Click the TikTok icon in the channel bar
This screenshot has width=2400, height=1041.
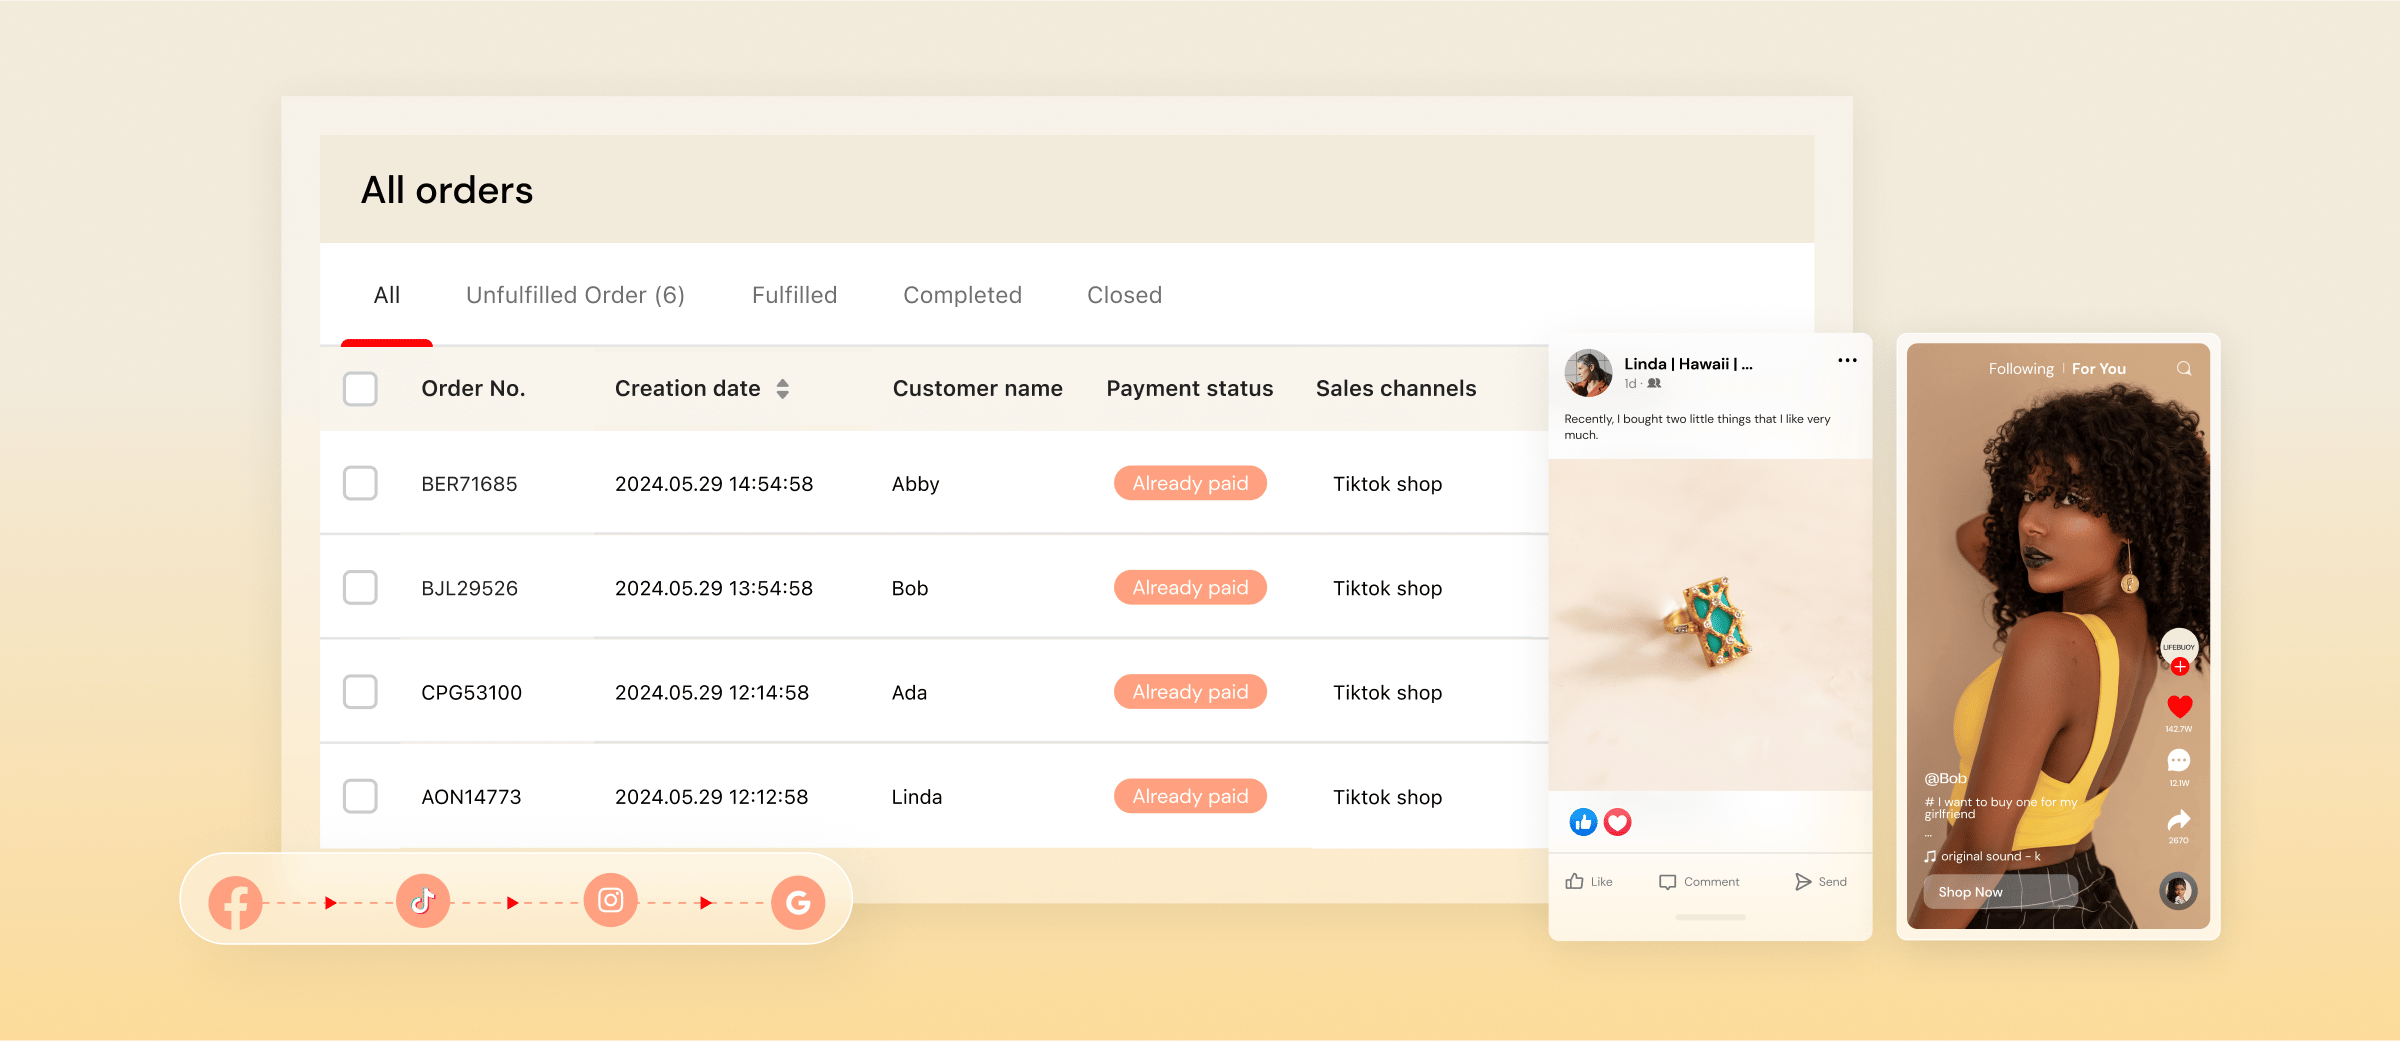pos(423,901)
